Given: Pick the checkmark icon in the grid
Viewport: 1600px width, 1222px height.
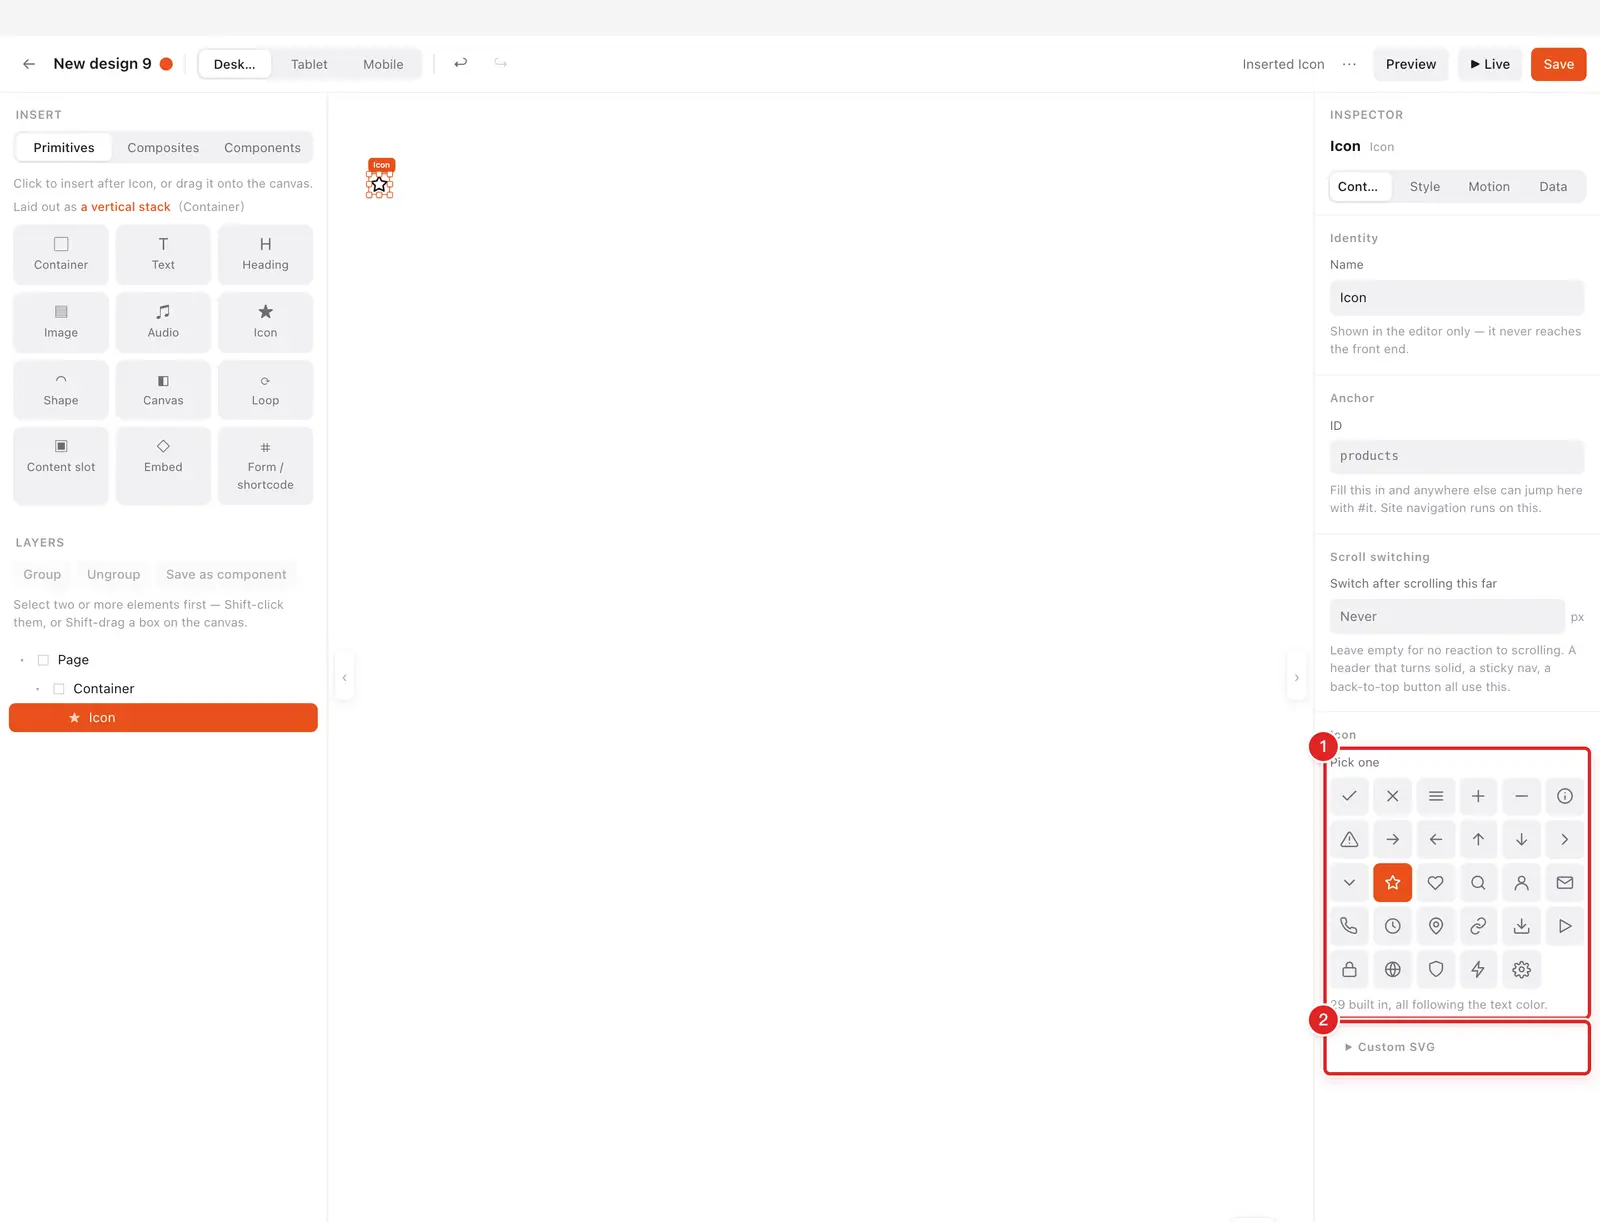Looking at the screenshot, I should click(x=1349, y=796).
